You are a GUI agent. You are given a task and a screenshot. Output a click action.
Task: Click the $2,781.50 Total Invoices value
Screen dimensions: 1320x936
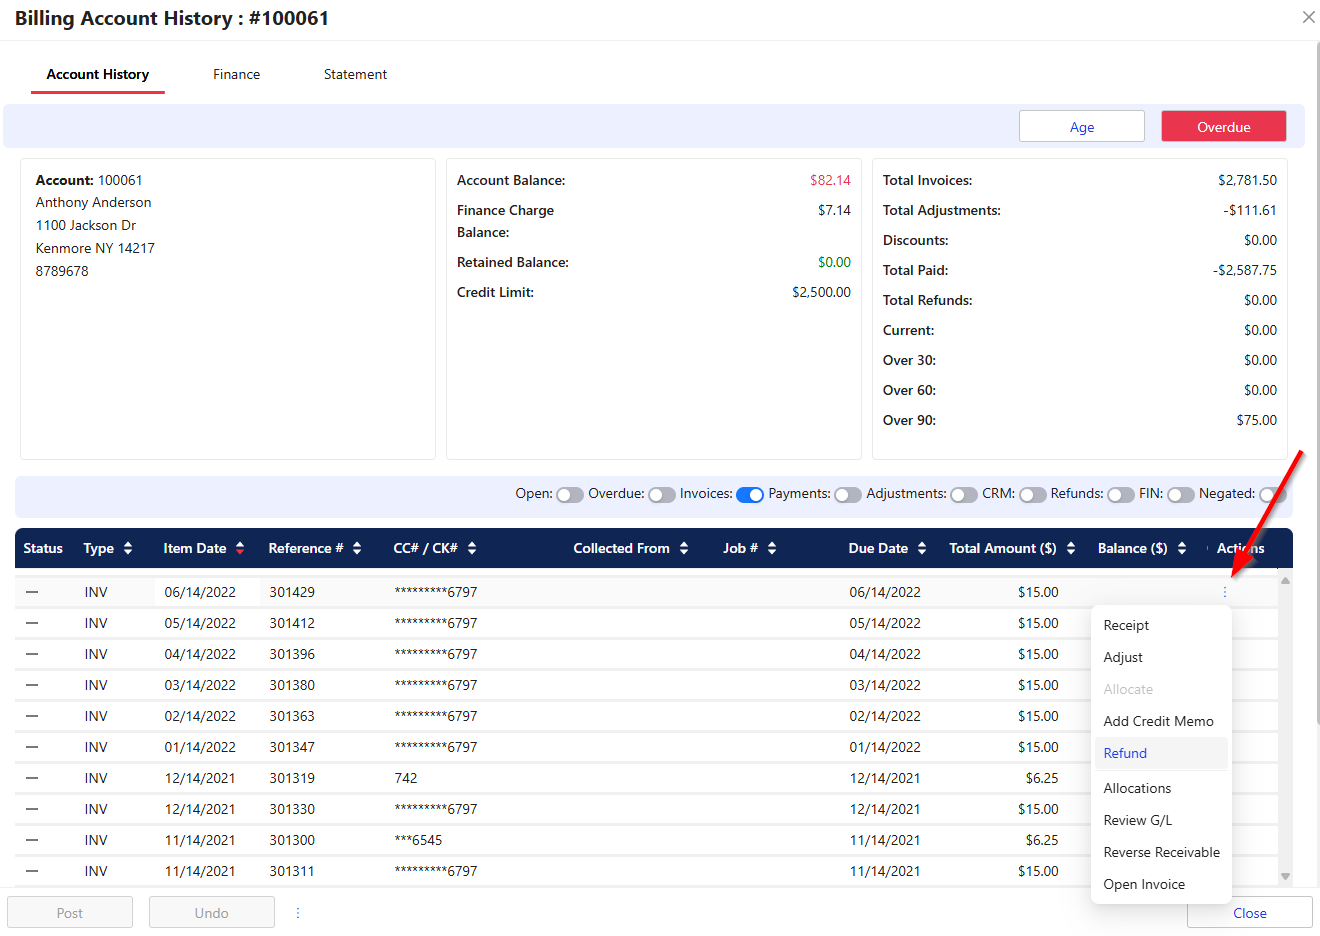1247,180
